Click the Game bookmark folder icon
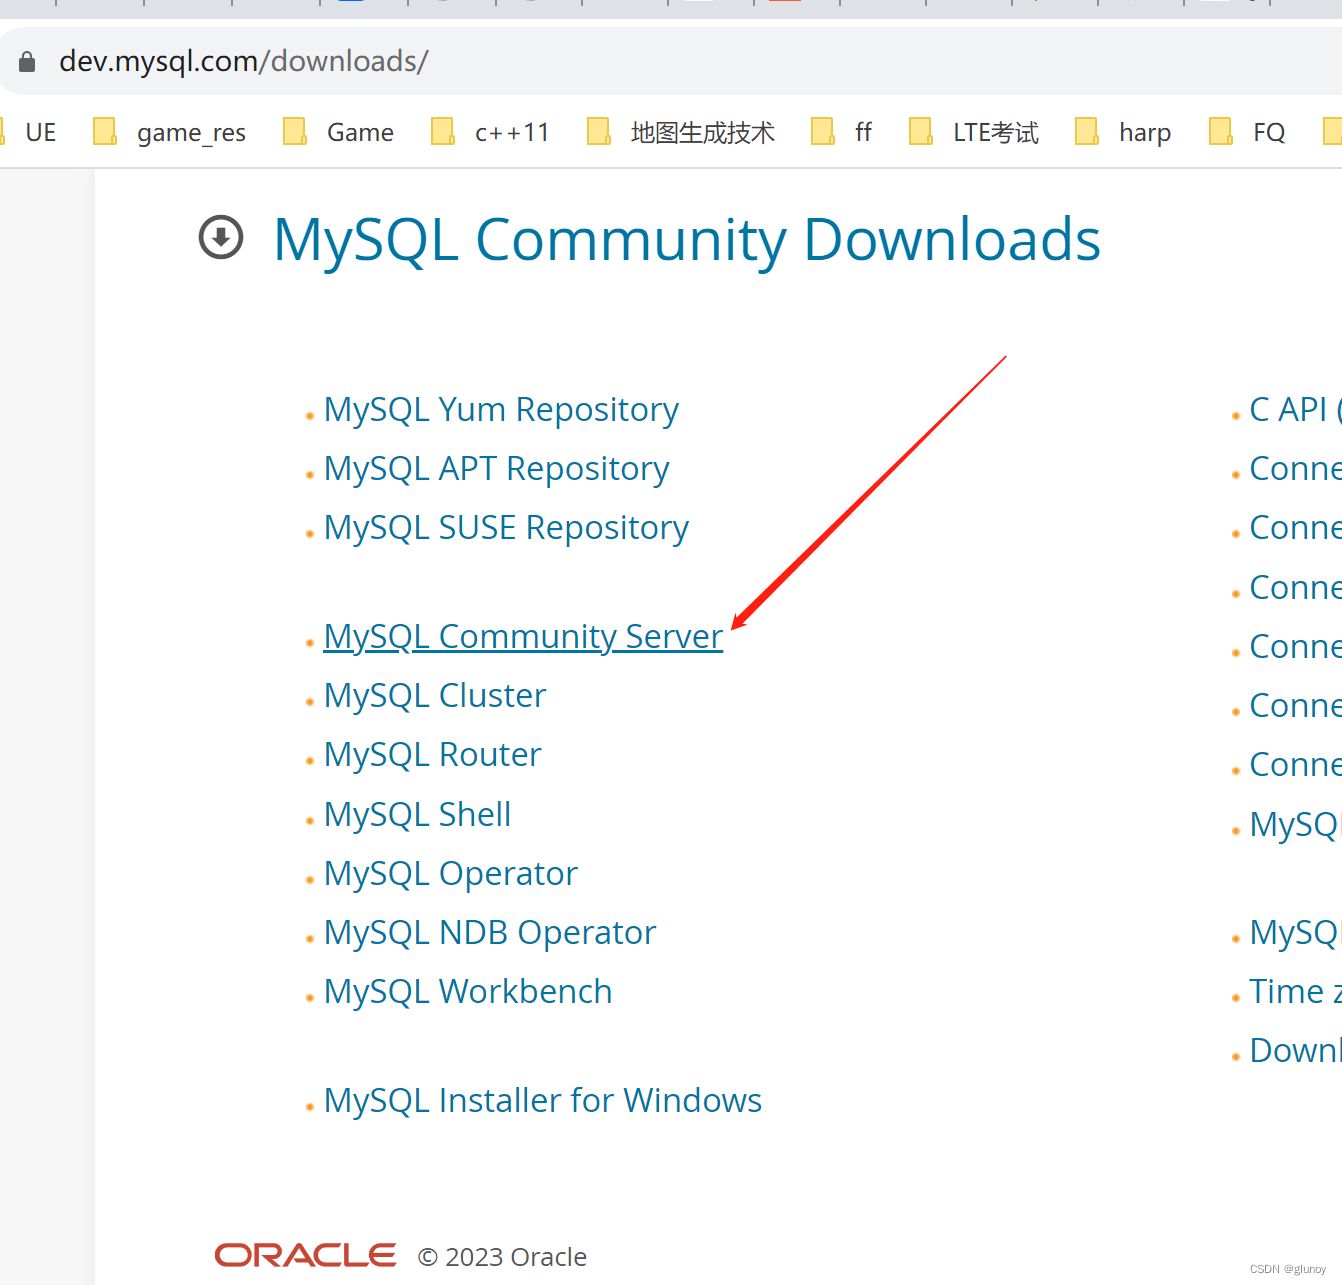The image size is (1342, 1285). pos(294,131)
